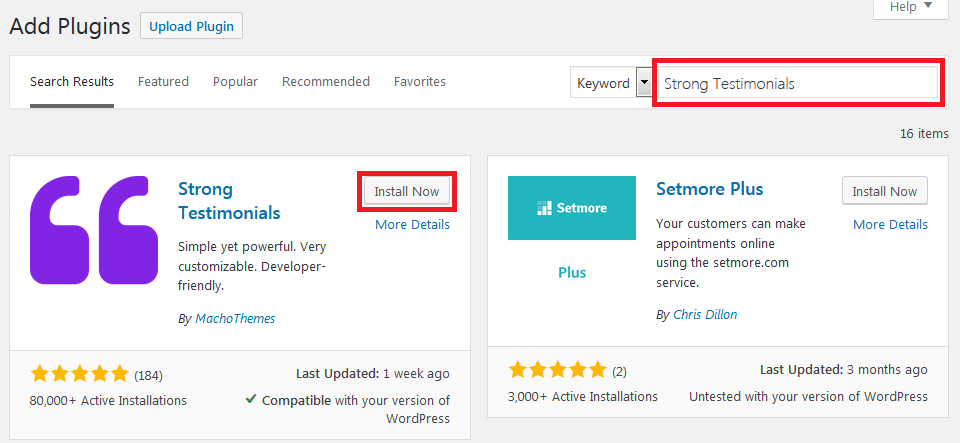The width and height of the screenshot is (960, 443).
Task: Open More Details for Setmore Plus
Action: tap(890, 225)
